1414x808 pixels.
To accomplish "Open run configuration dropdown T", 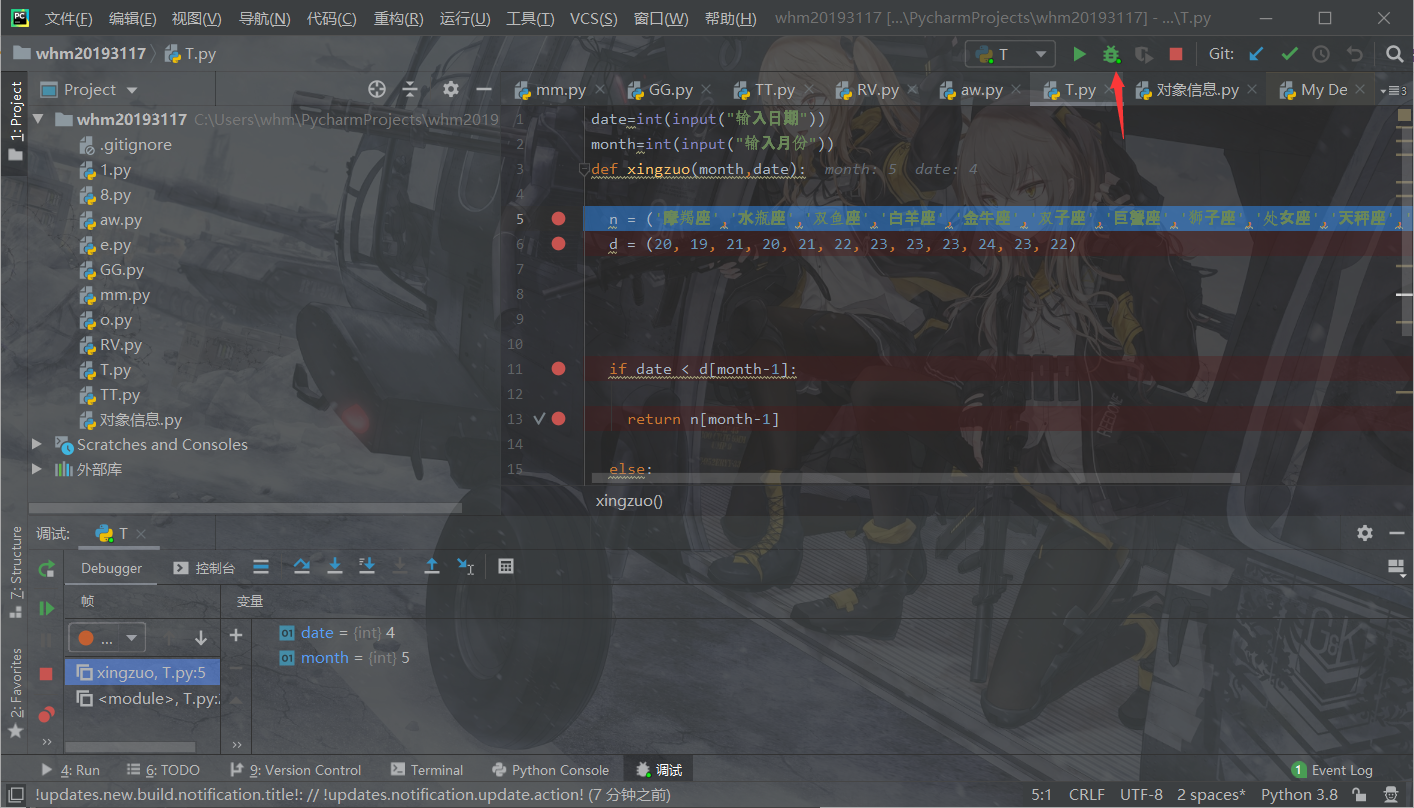I will (1010, 54).
